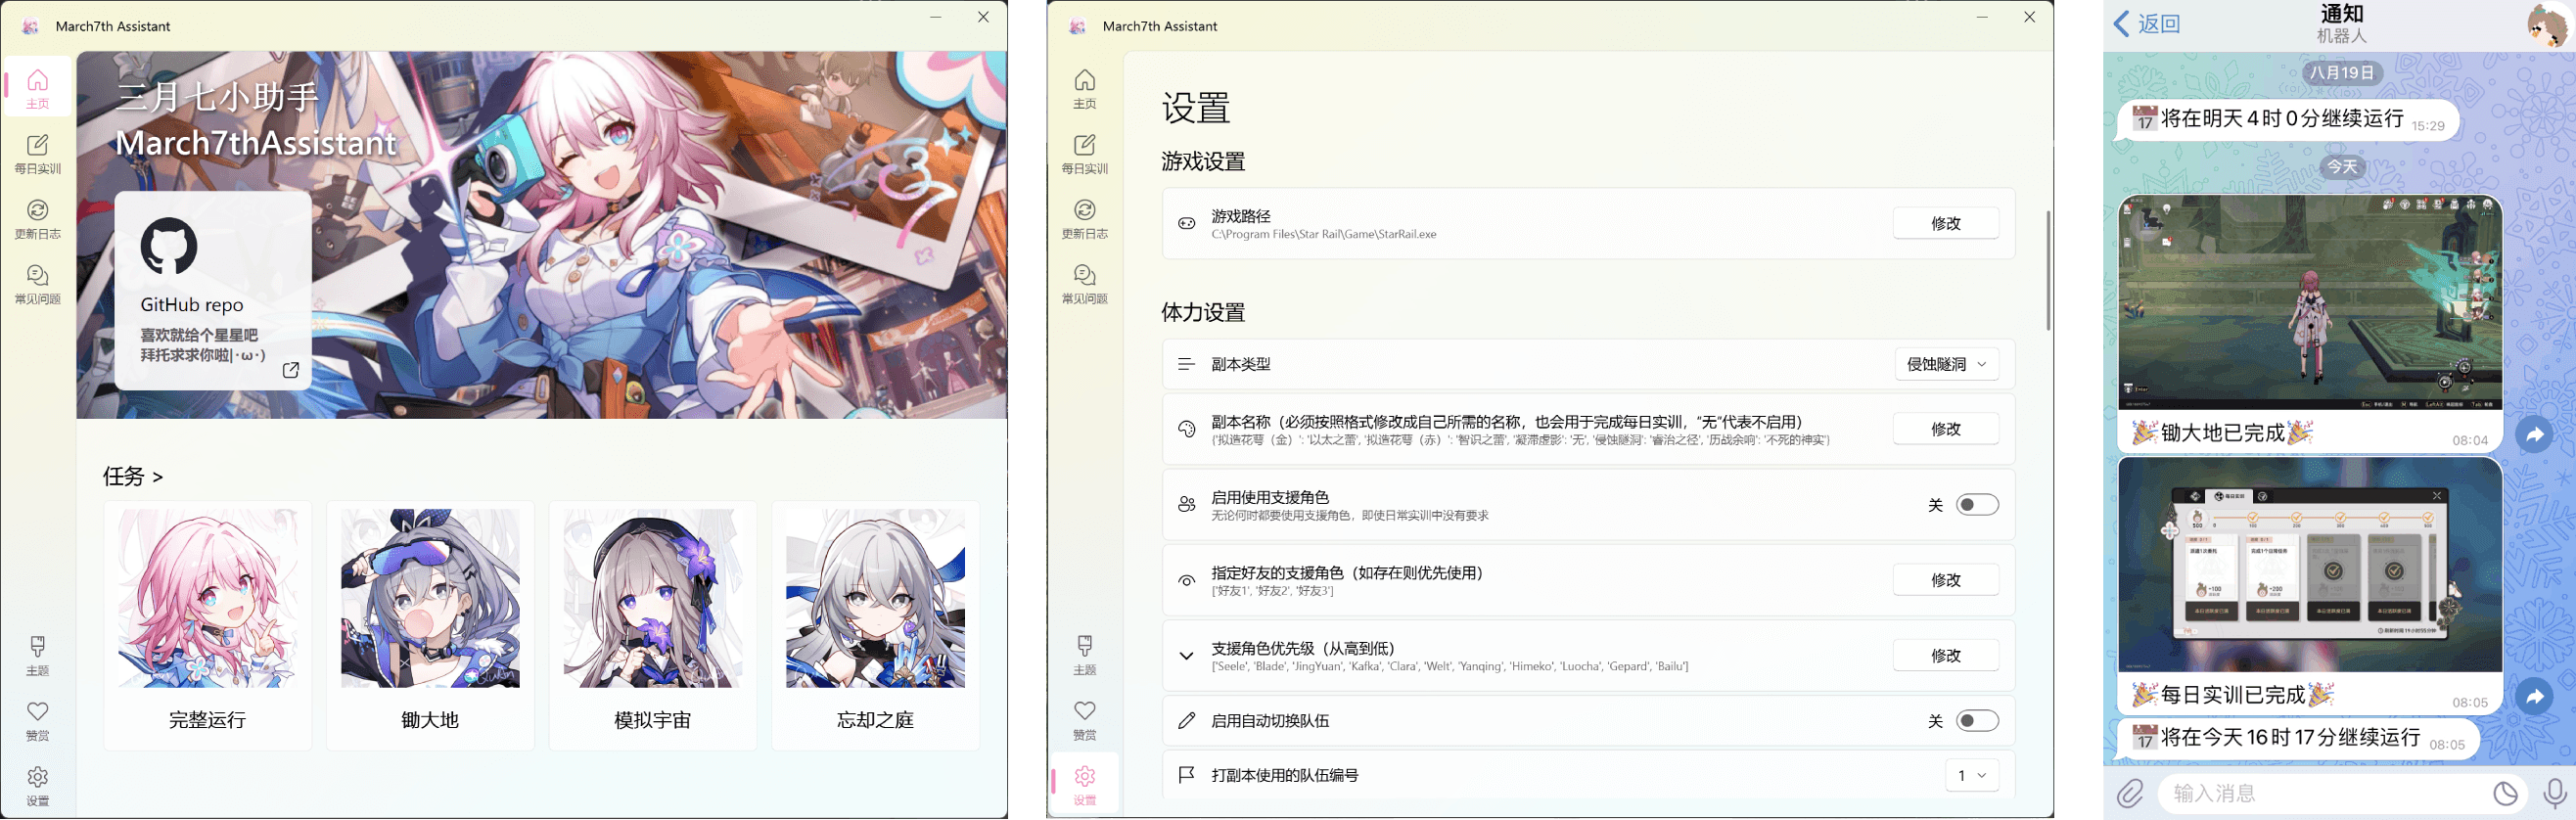The image size is (2576, 820).
Task: Click the message 将在今天 16 时 17 分继续运行
Action: [2298, 738]
